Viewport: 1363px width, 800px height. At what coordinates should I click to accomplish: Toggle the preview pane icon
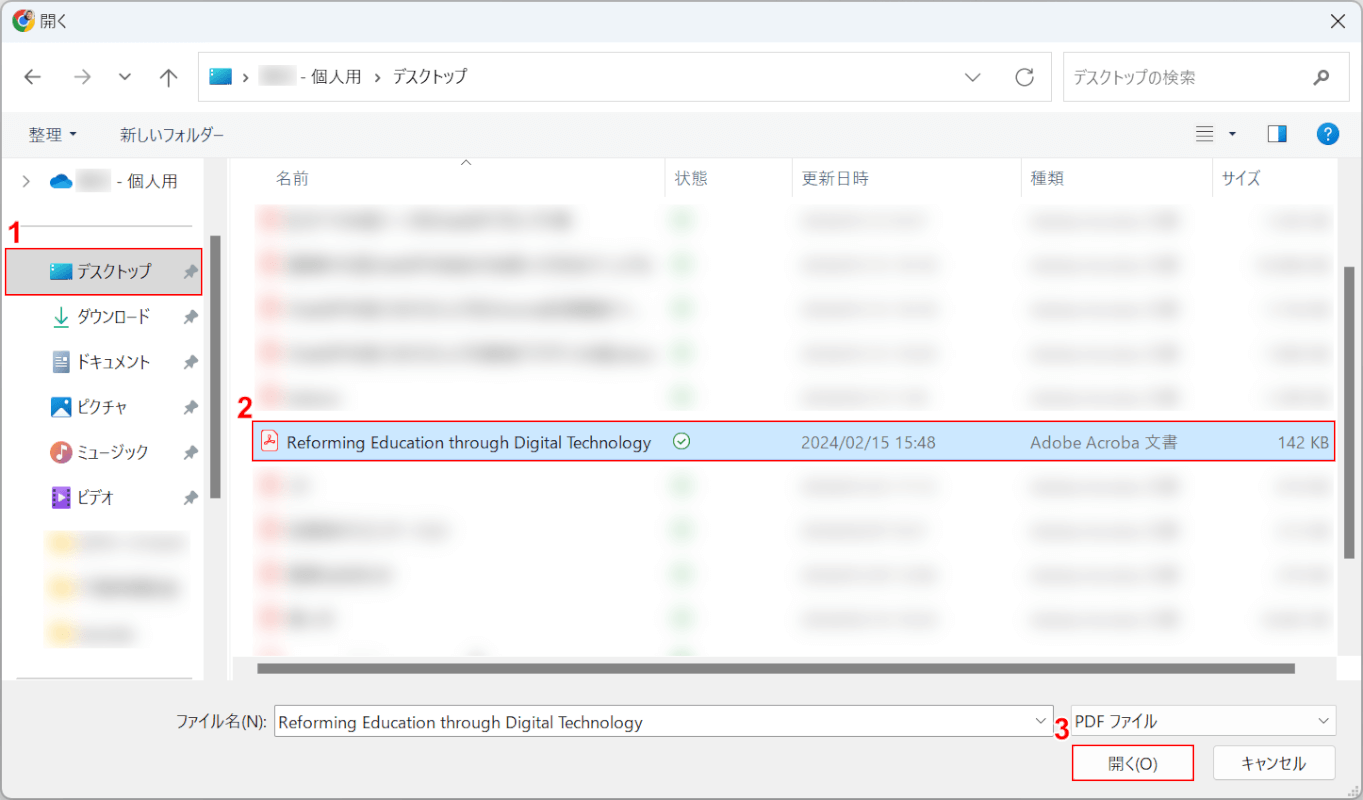point(1277,134)
